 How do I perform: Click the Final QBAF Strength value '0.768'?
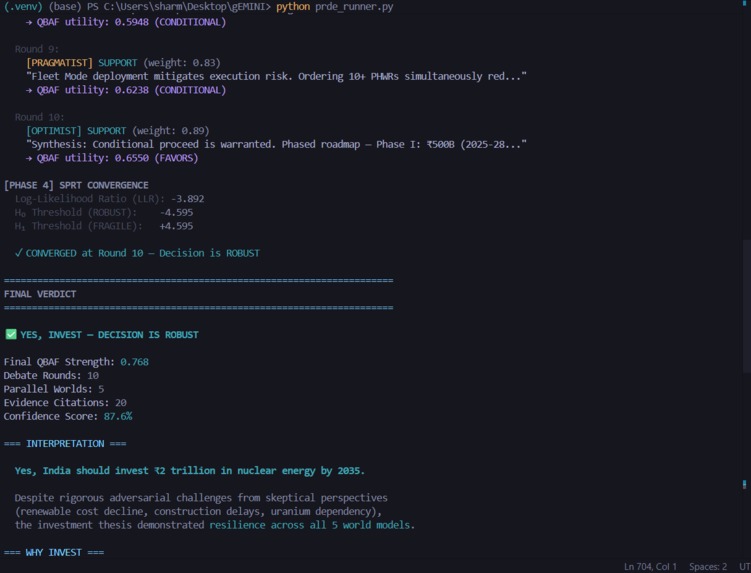pos(135,362)
